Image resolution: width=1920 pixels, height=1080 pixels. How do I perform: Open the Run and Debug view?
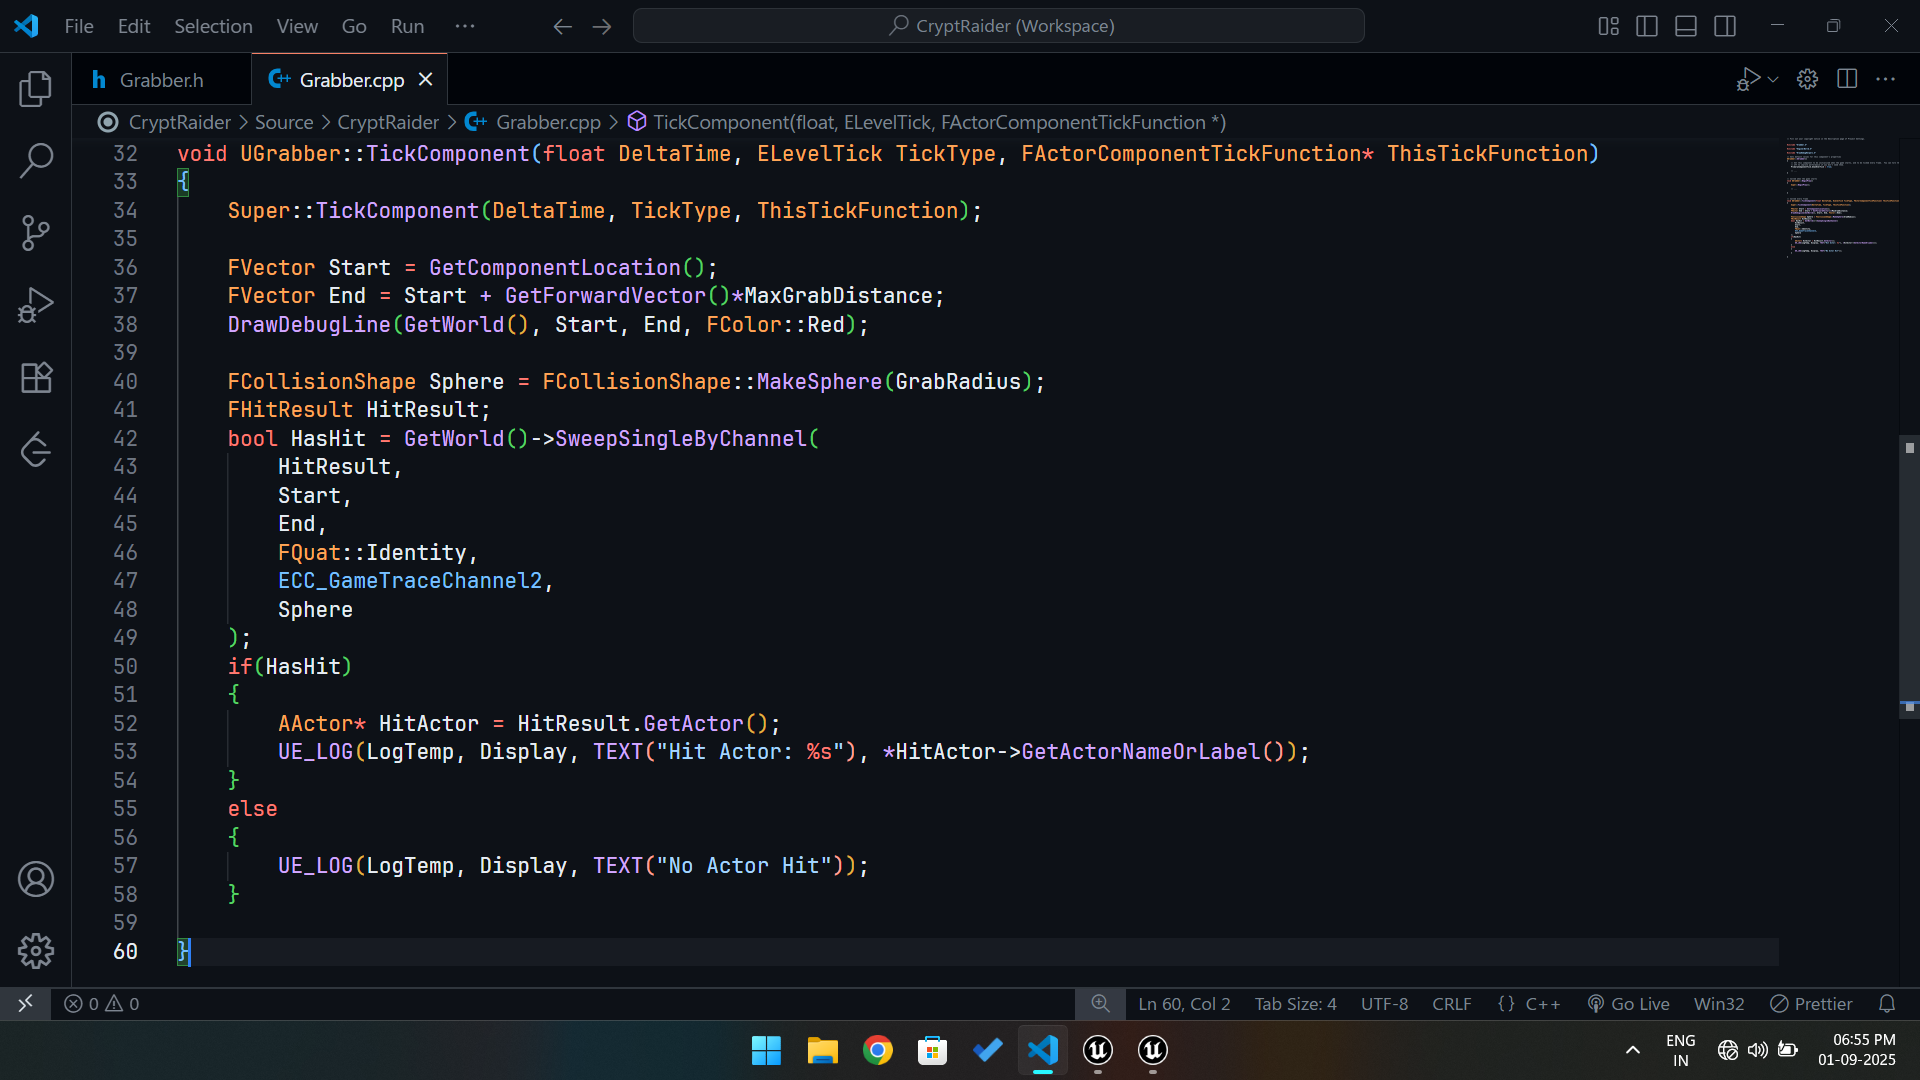(36, 305)
